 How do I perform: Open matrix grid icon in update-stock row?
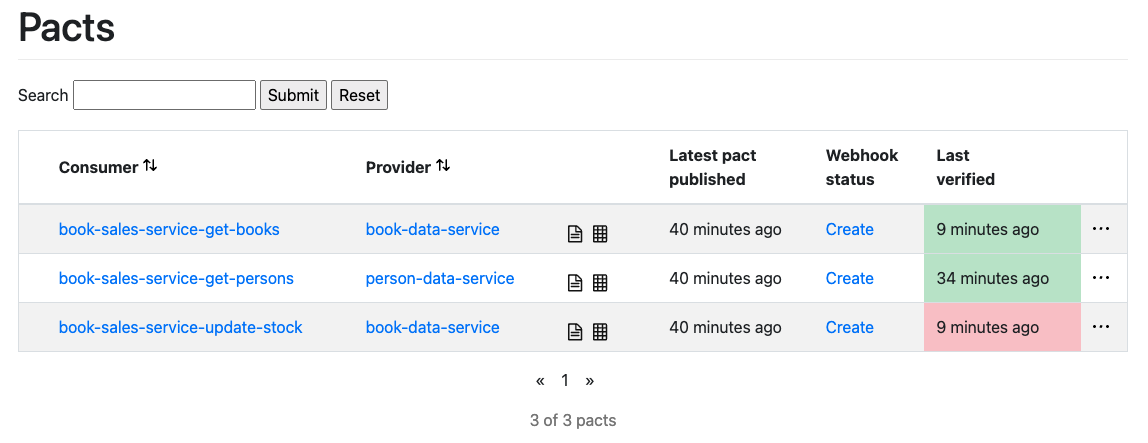[600, 332]
